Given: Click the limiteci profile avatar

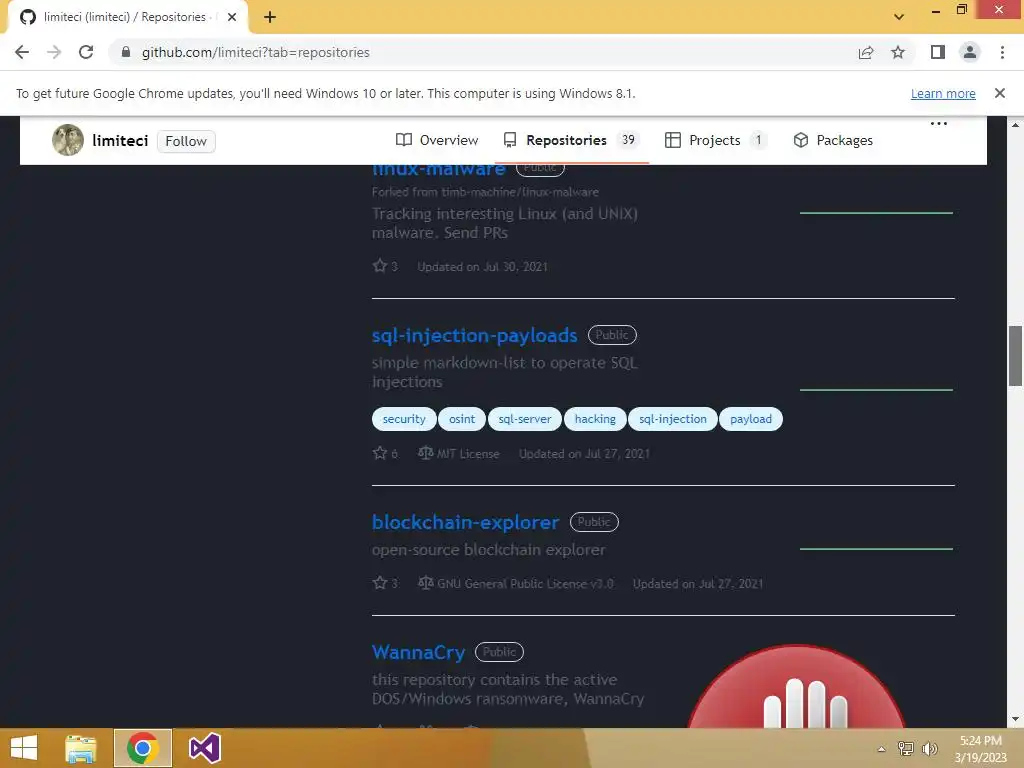Looking at the screenshot, I should coord(68,140).
